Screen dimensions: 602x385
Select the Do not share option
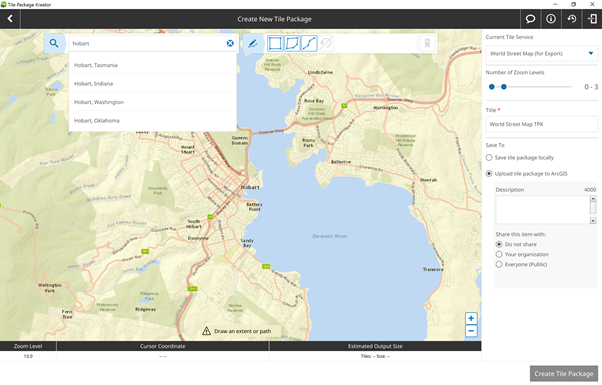click(499, 244)
